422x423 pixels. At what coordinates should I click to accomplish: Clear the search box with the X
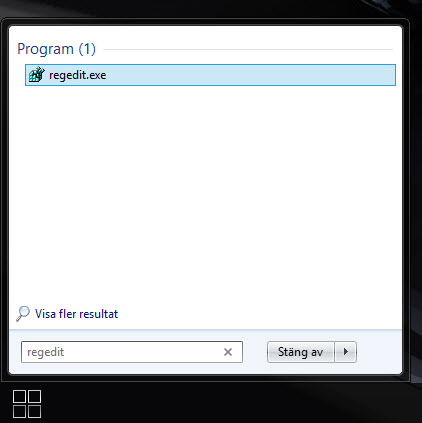pos(228,352)
